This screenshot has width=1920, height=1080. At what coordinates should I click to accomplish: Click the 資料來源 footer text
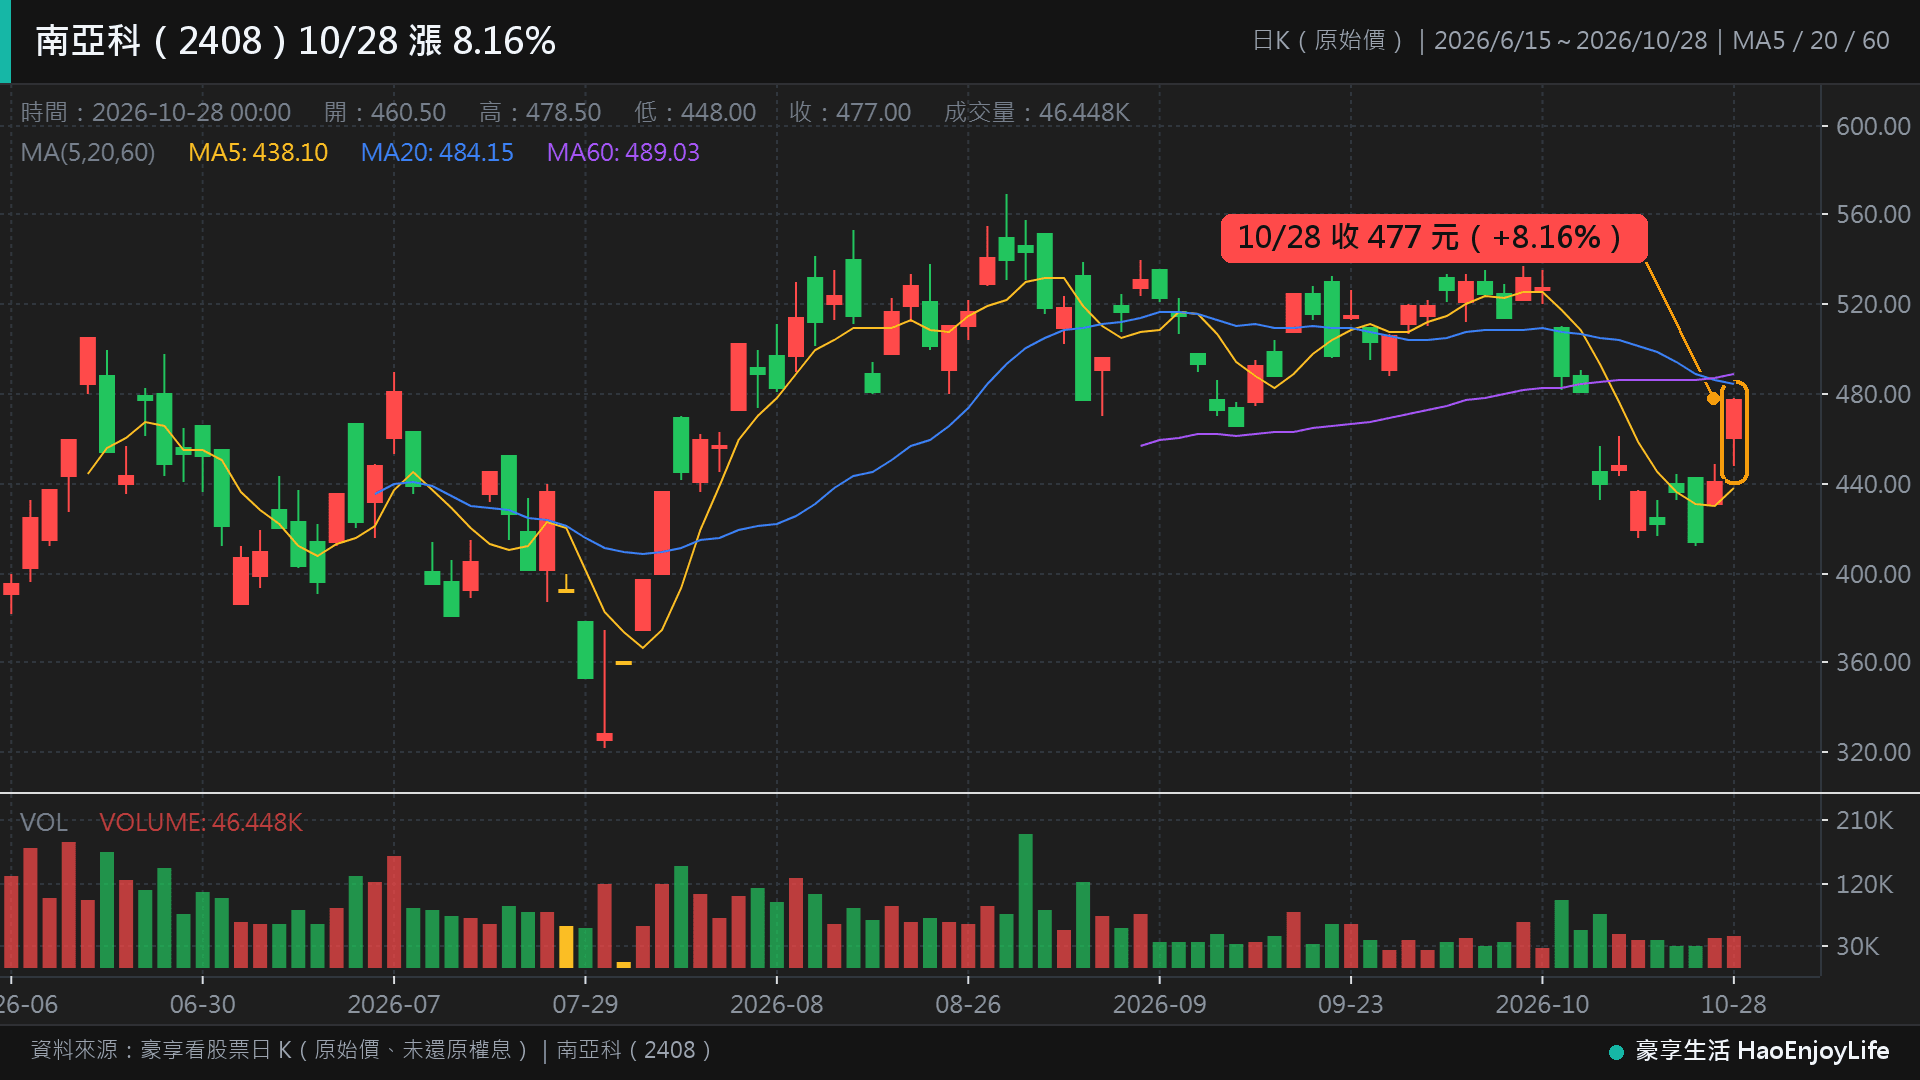click(x=372, y=1050)
